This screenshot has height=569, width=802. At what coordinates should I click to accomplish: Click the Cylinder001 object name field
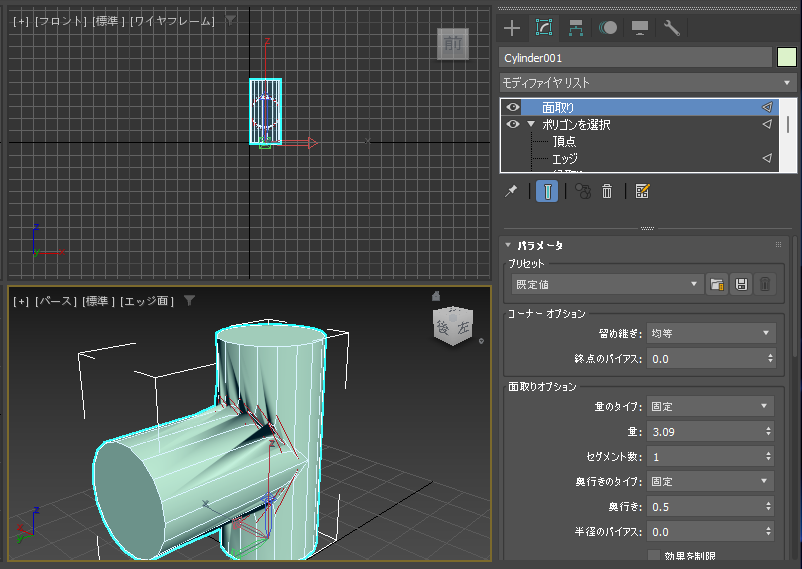635,58
